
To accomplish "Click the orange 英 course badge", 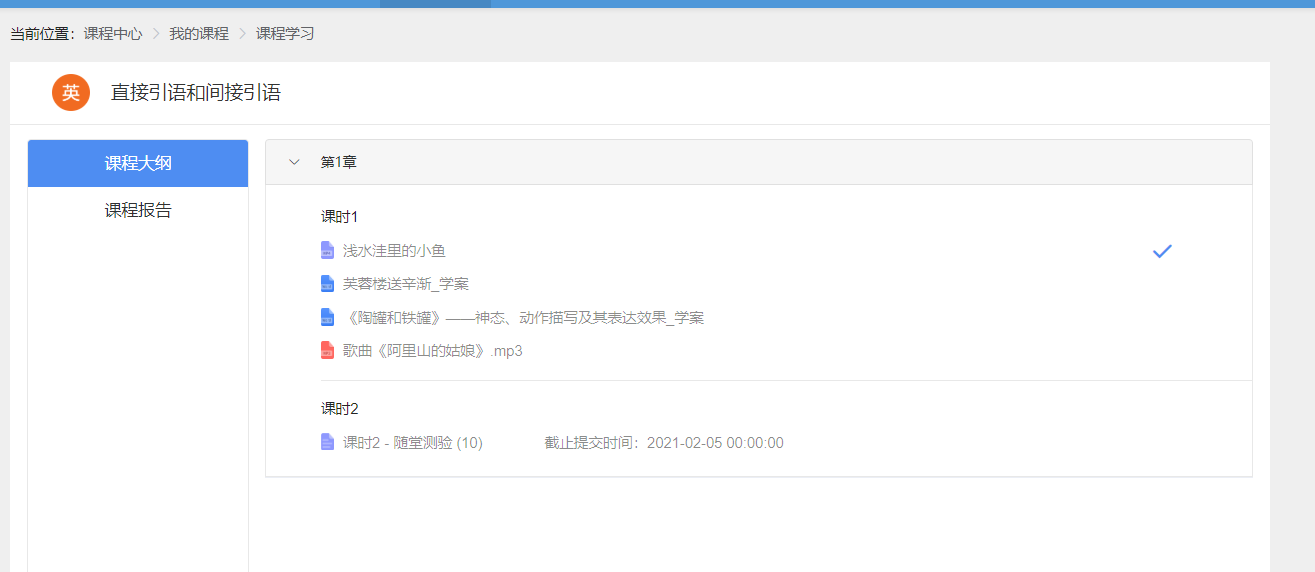I will pos(71,93).
